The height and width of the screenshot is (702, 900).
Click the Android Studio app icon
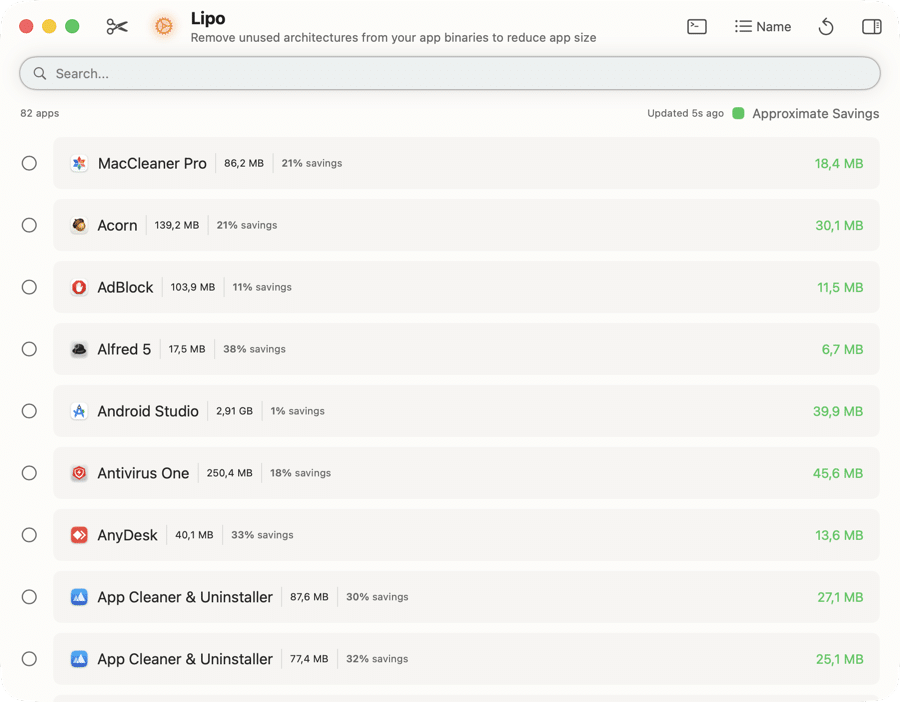pos(79,411)
